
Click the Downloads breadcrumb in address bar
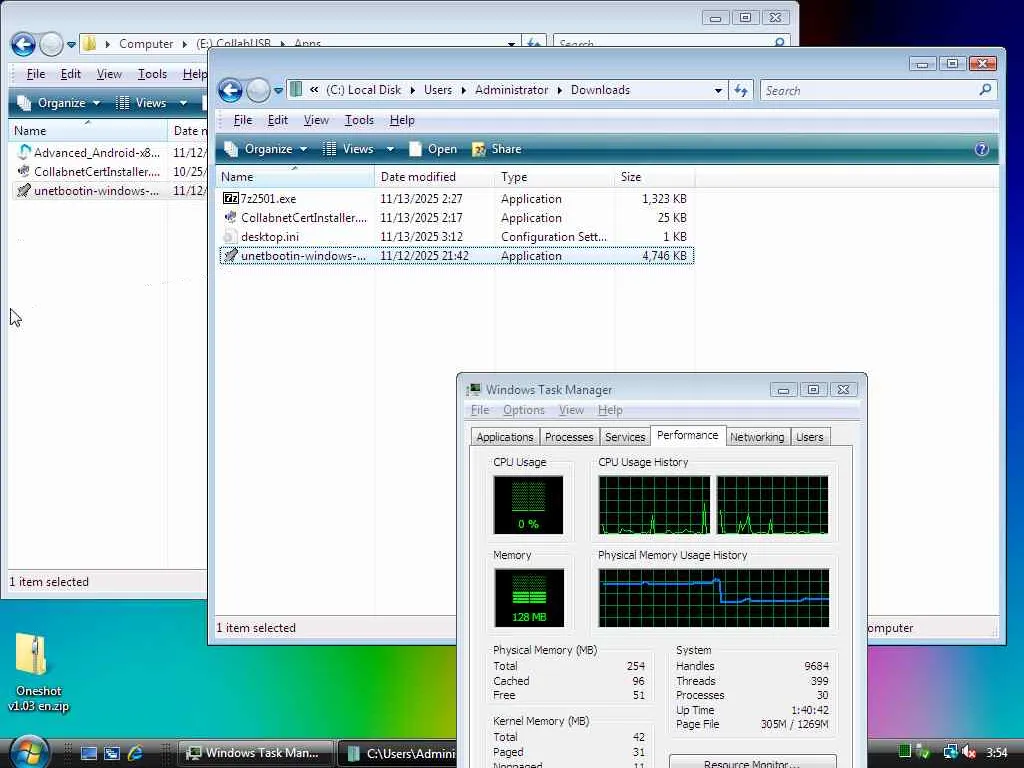pyautogui.click(x=600, y=90)
